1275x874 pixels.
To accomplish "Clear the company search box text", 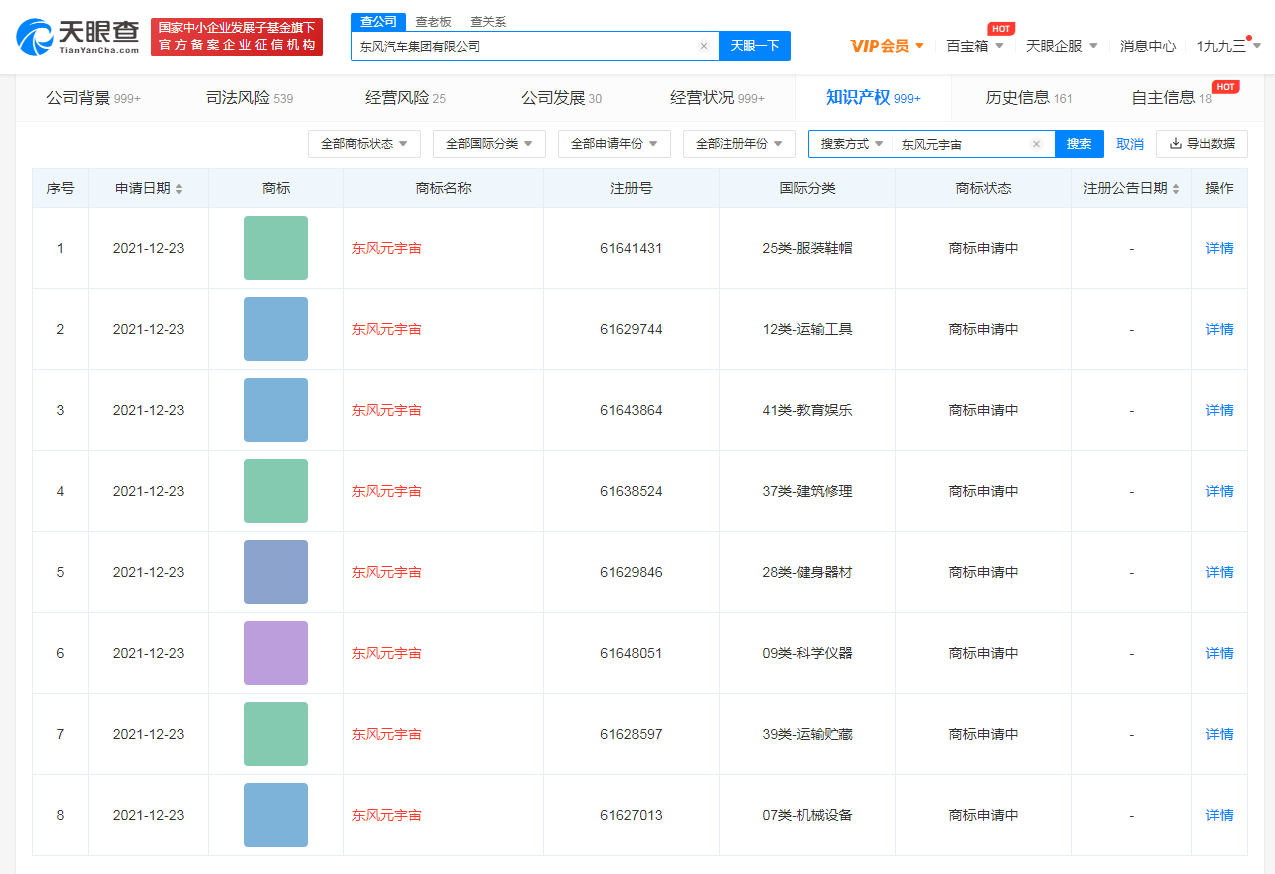I will pos(704,46).
